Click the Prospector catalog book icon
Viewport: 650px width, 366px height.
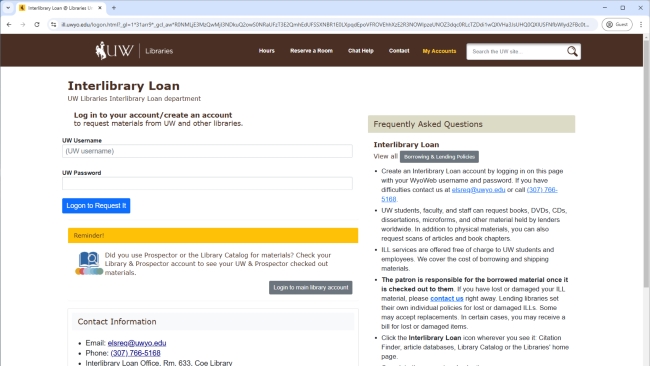pyautogui.click(x=89, y=264)
